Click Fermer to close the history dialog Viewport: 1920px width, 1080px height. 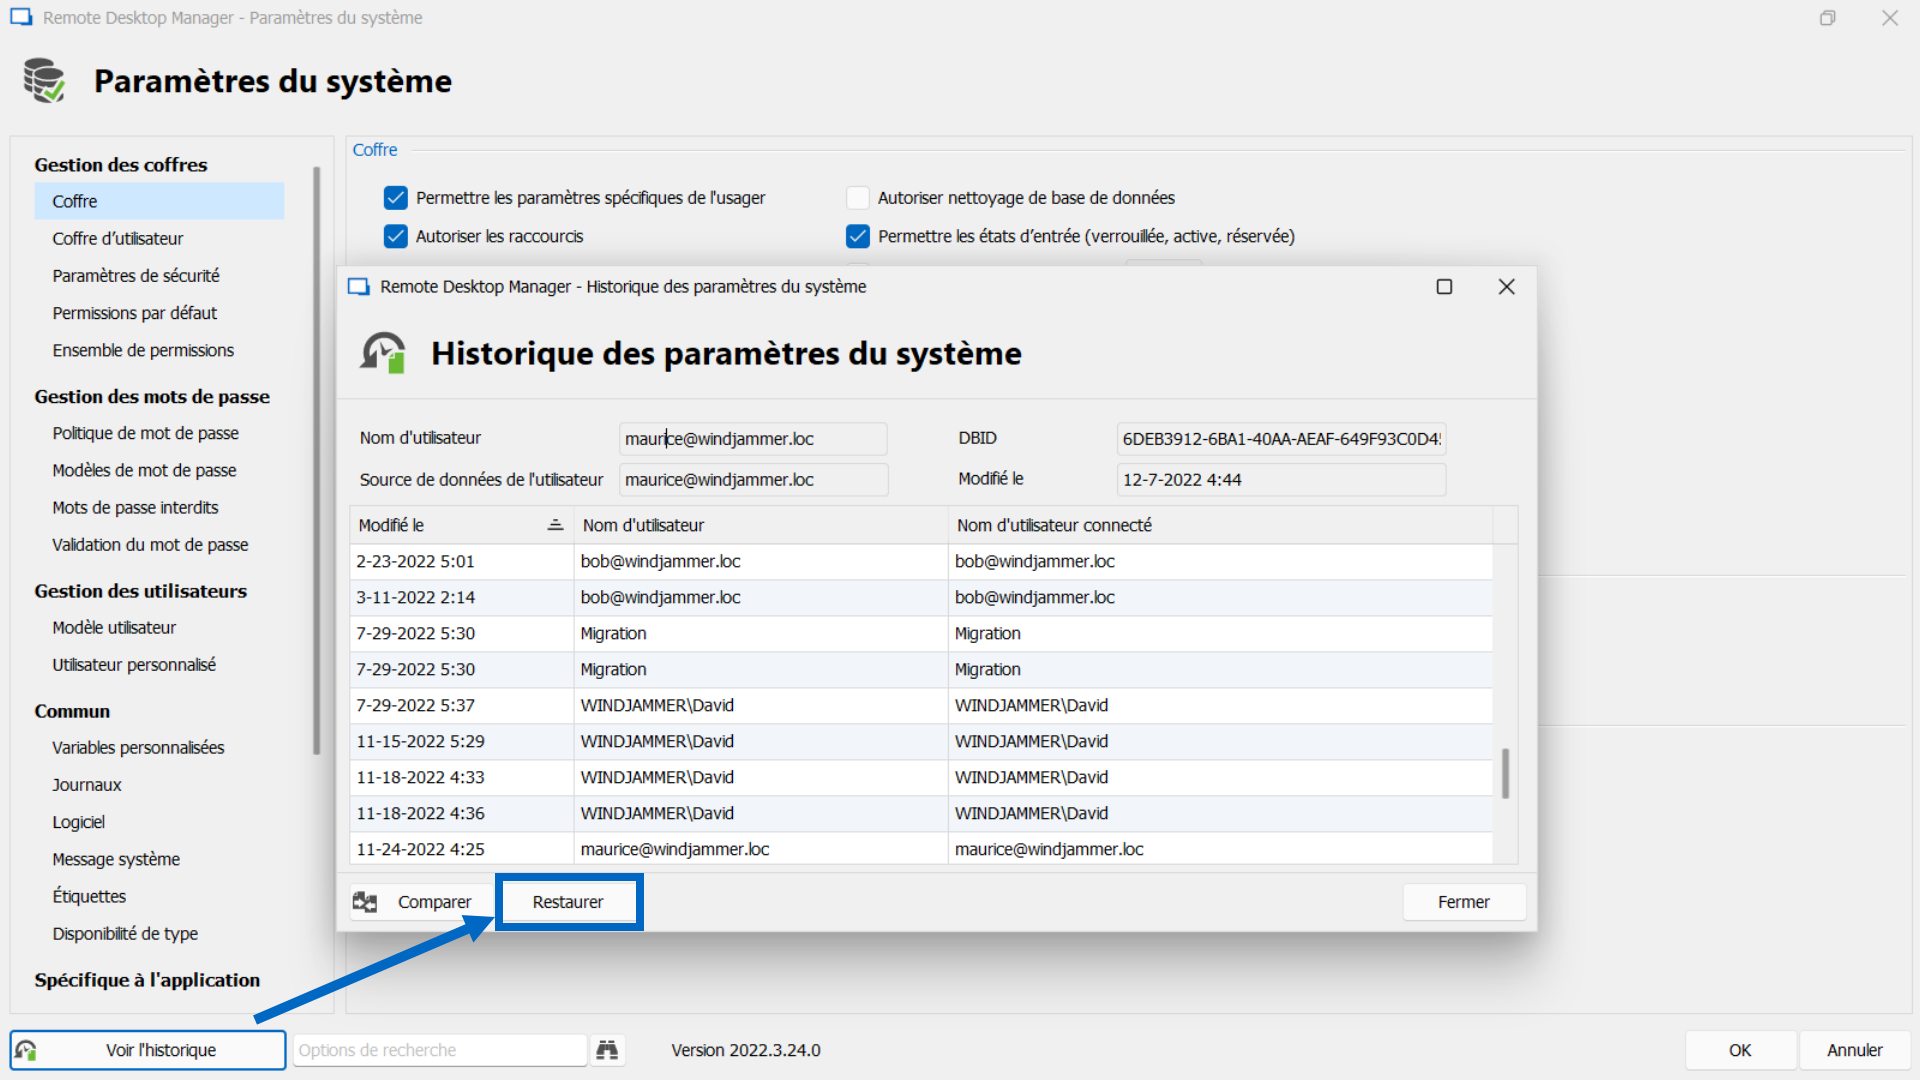coord(1463,901)
